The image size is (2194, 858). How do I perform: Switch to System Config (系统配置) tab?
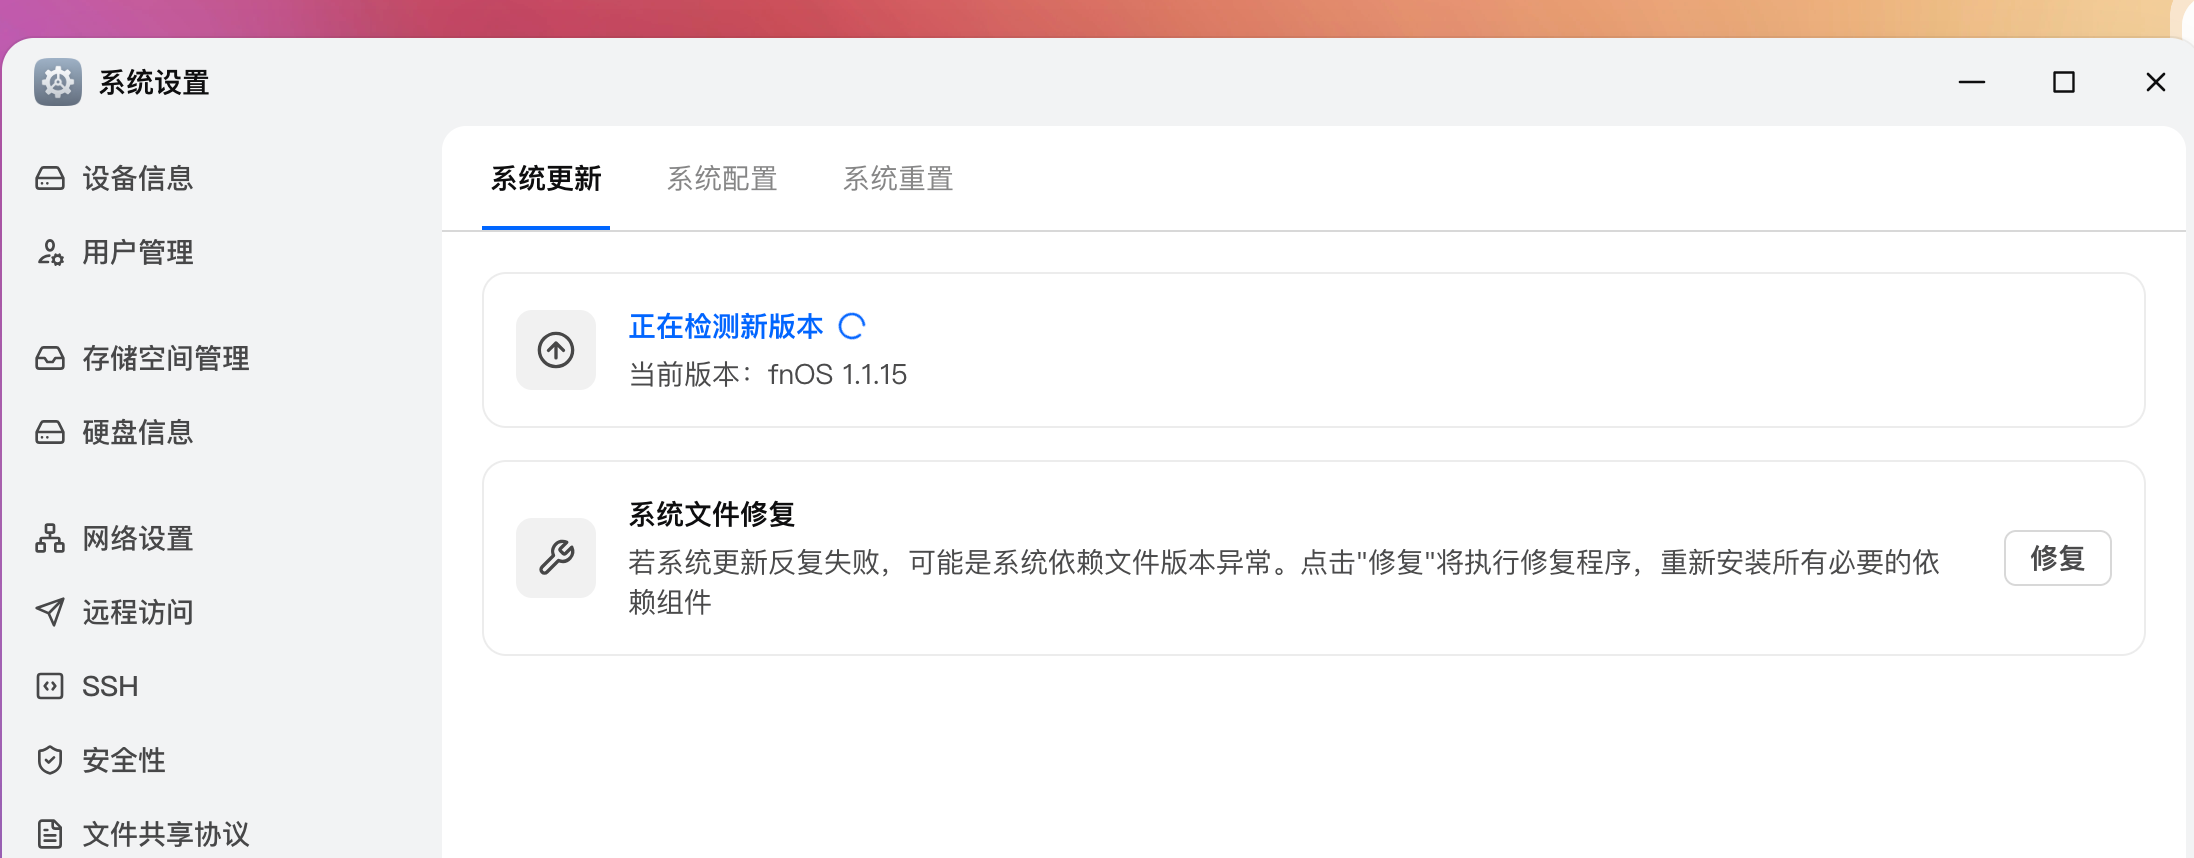pyautogui.click(x=722, y=179)
